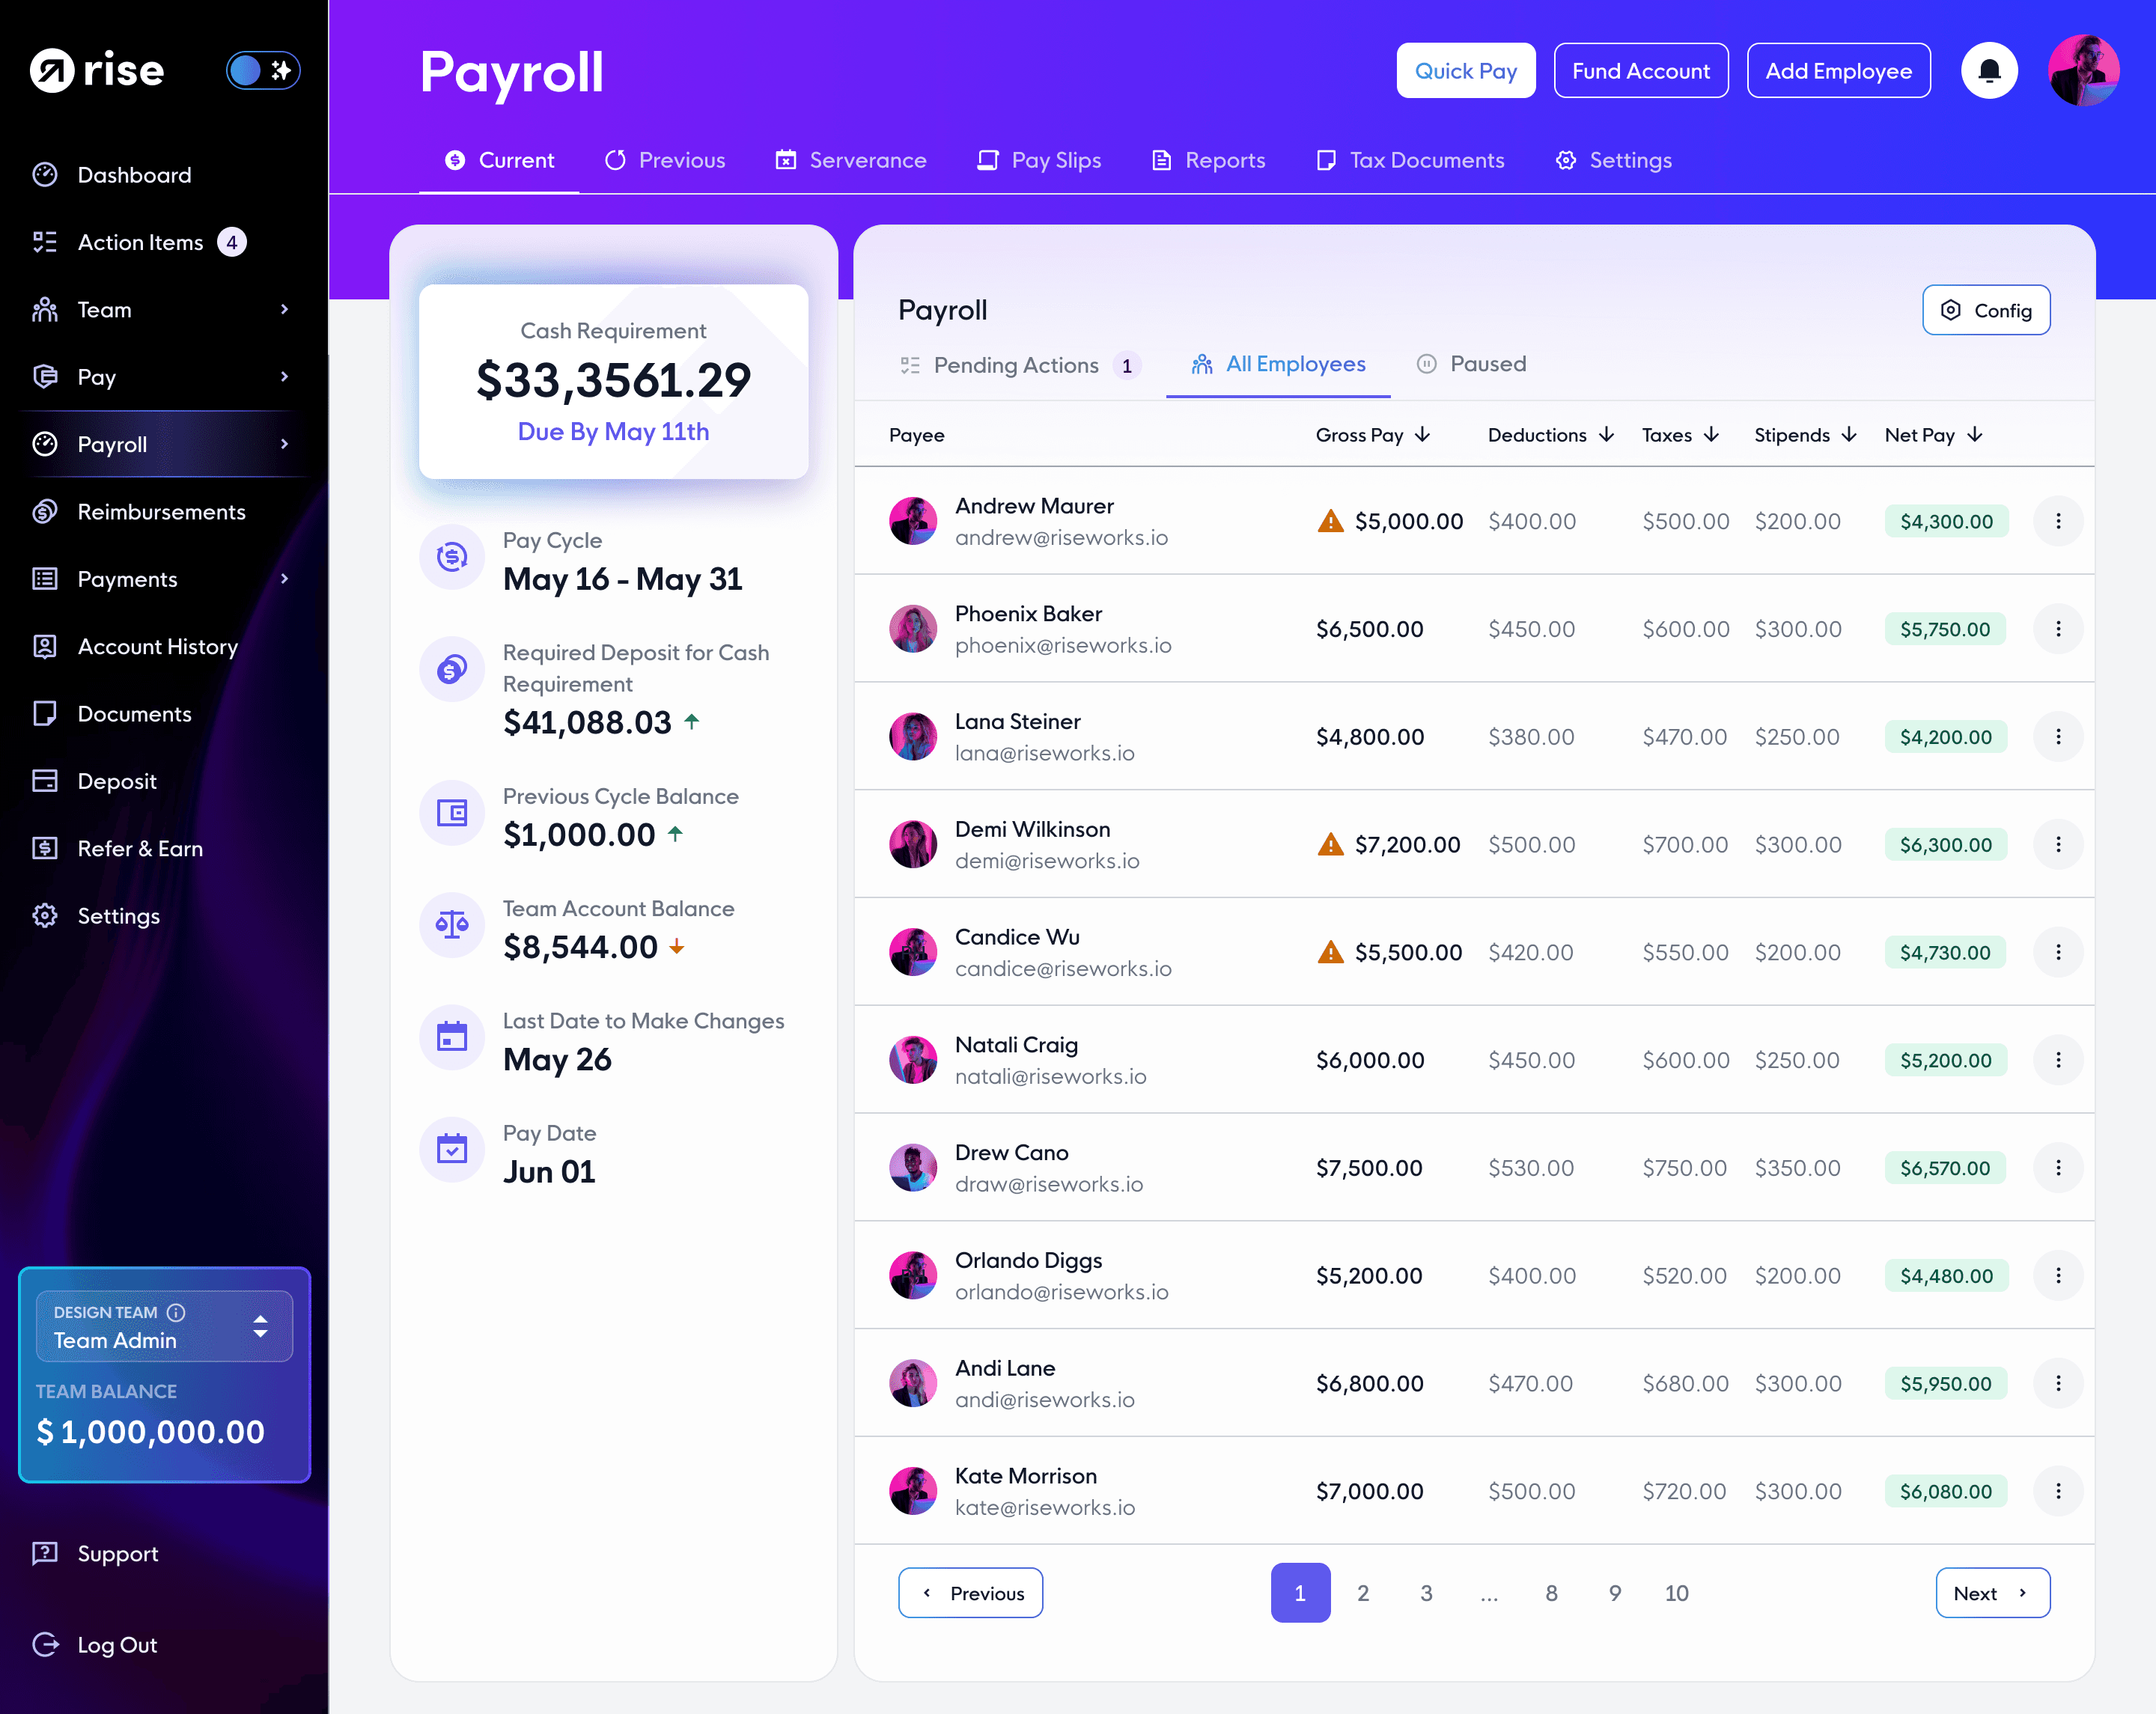
Task: Click the Config button
Action: coord(1985,310)
